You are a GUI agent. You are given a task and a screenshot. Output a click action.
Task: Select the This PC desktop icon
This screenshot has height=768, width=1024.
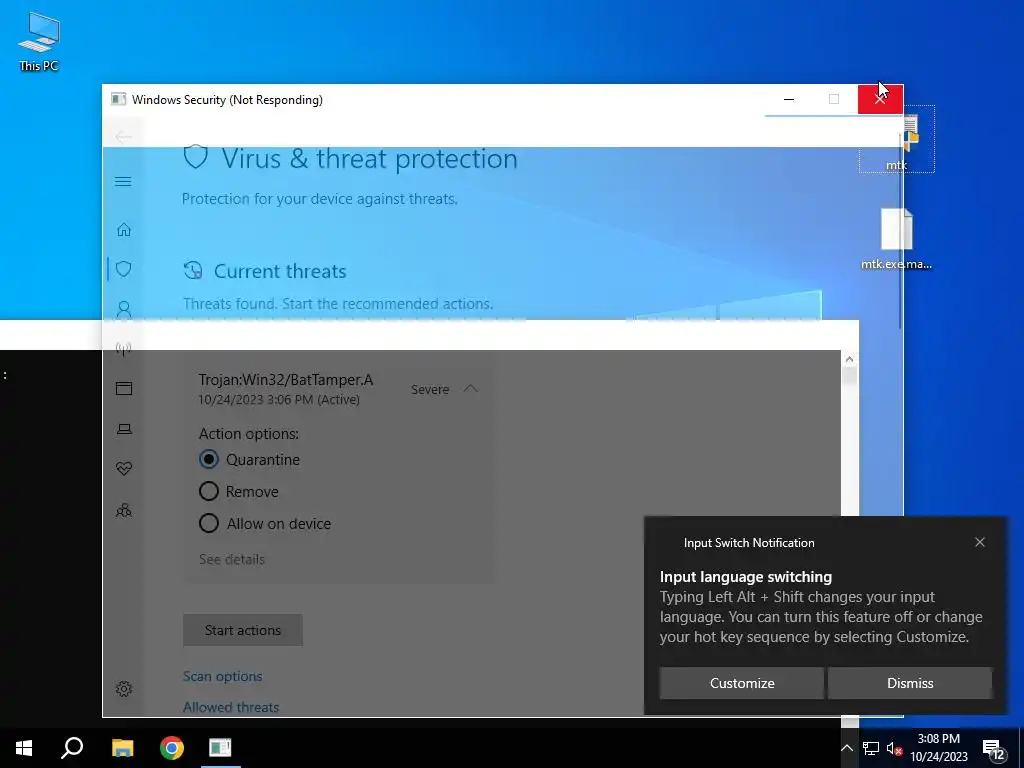pos(39,42)
